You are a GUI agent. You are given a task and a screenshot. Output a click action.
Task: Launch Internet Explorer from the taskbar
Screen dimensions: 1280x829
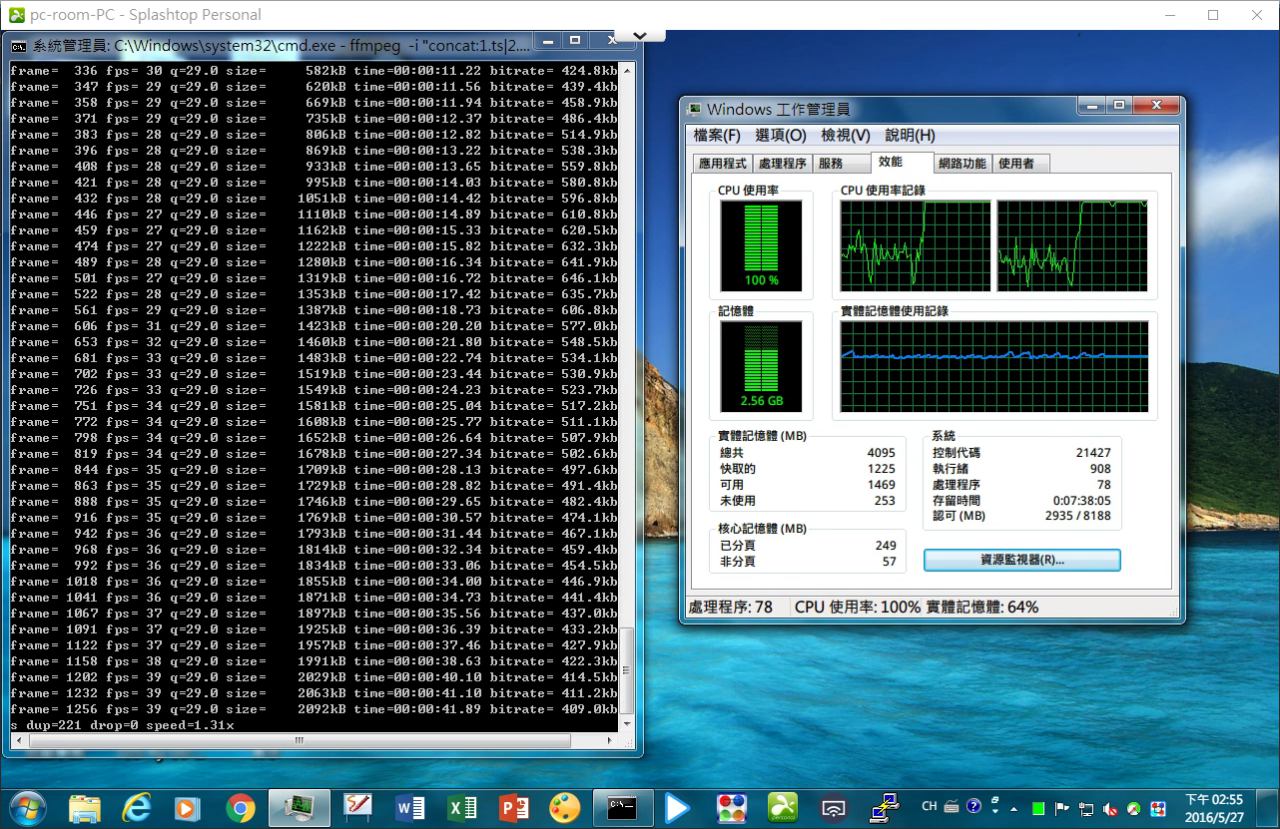(135, 807)
